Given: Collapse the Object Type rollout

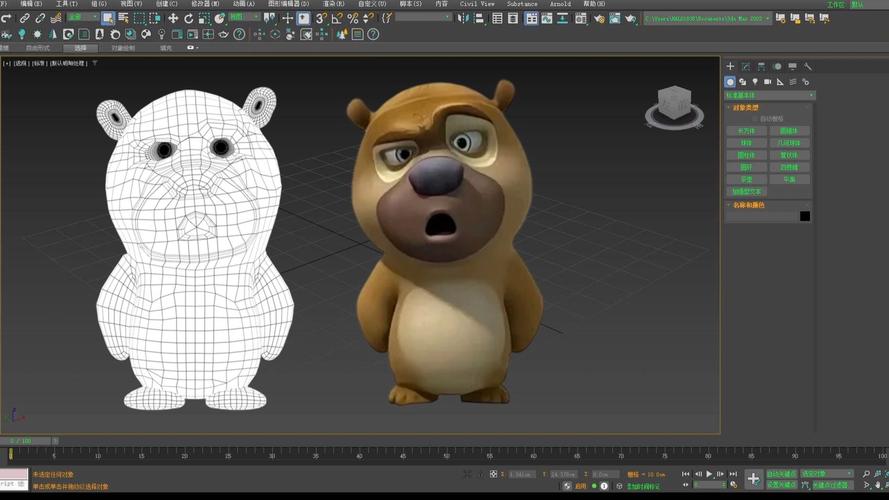Looking at the screenshot, I should click(746, 107).
